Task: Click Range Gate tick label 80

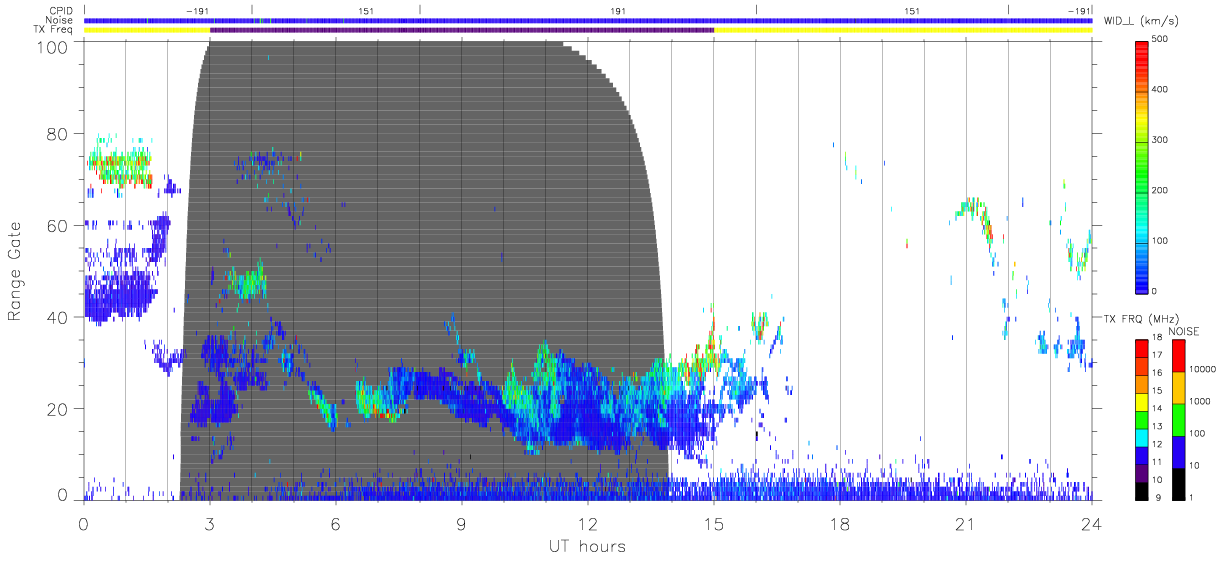Action: (x=58, y=134)
